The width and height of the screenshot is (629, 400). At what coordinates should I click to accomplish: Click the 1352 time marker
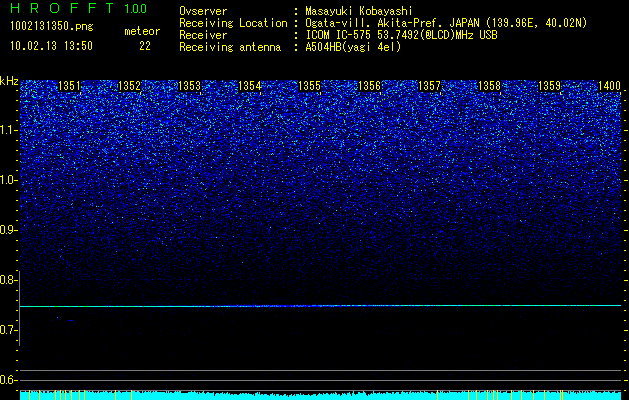(x=130, y=86)
